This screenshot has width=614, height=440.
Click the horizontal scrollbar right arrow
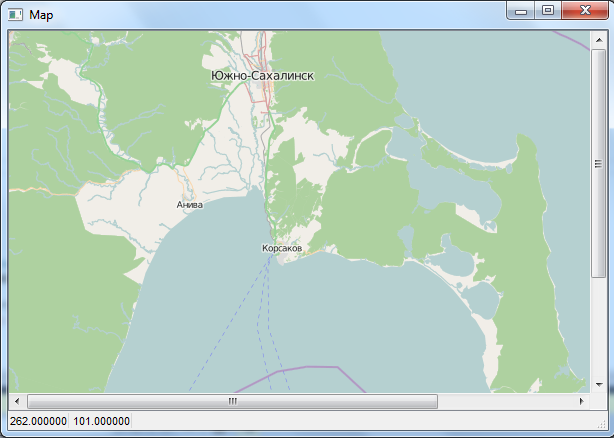(582, 401)
